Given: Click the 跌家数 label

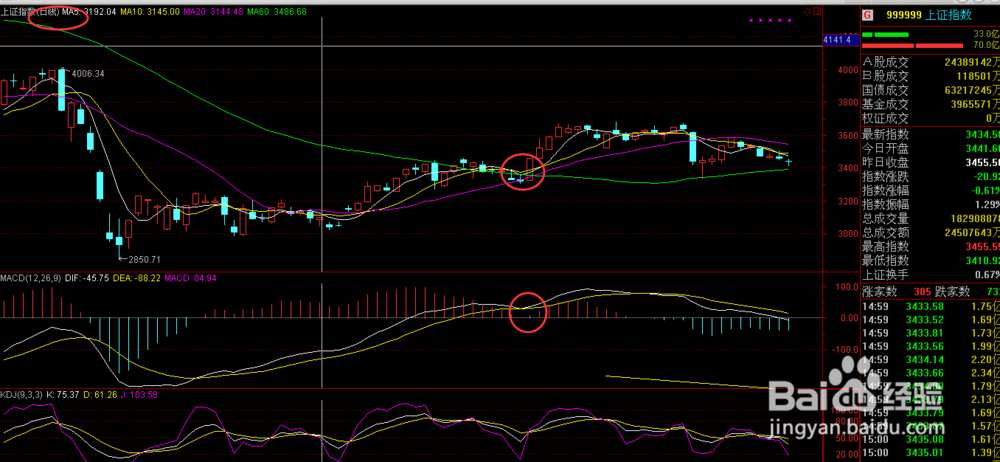Looking at the screenshot, I should (x=952, y=292).
